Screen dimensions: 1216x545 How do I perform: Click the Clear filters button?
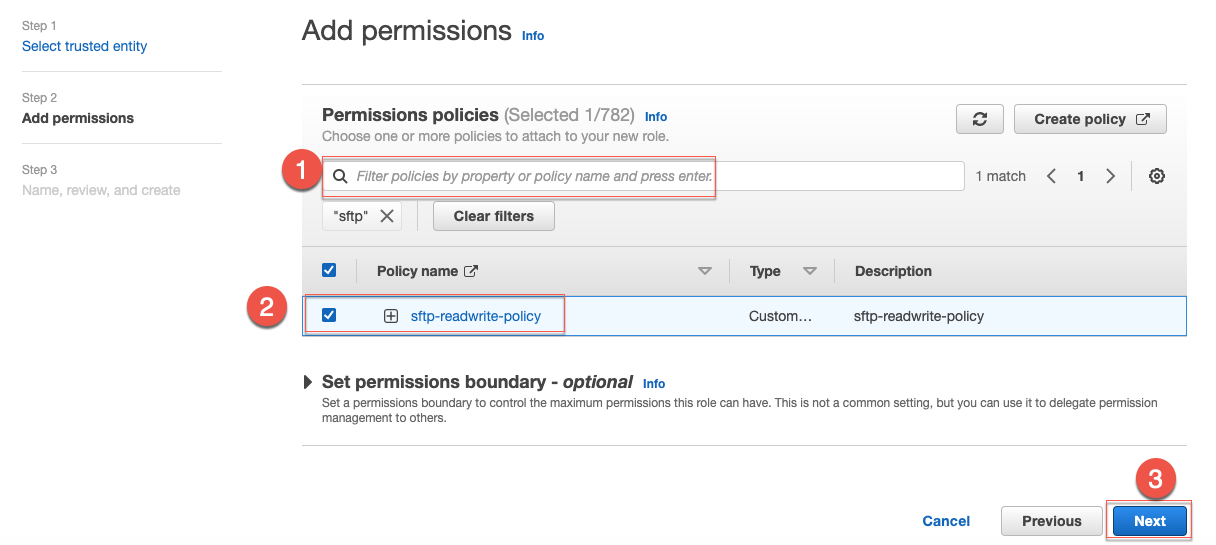click(493, 216)
